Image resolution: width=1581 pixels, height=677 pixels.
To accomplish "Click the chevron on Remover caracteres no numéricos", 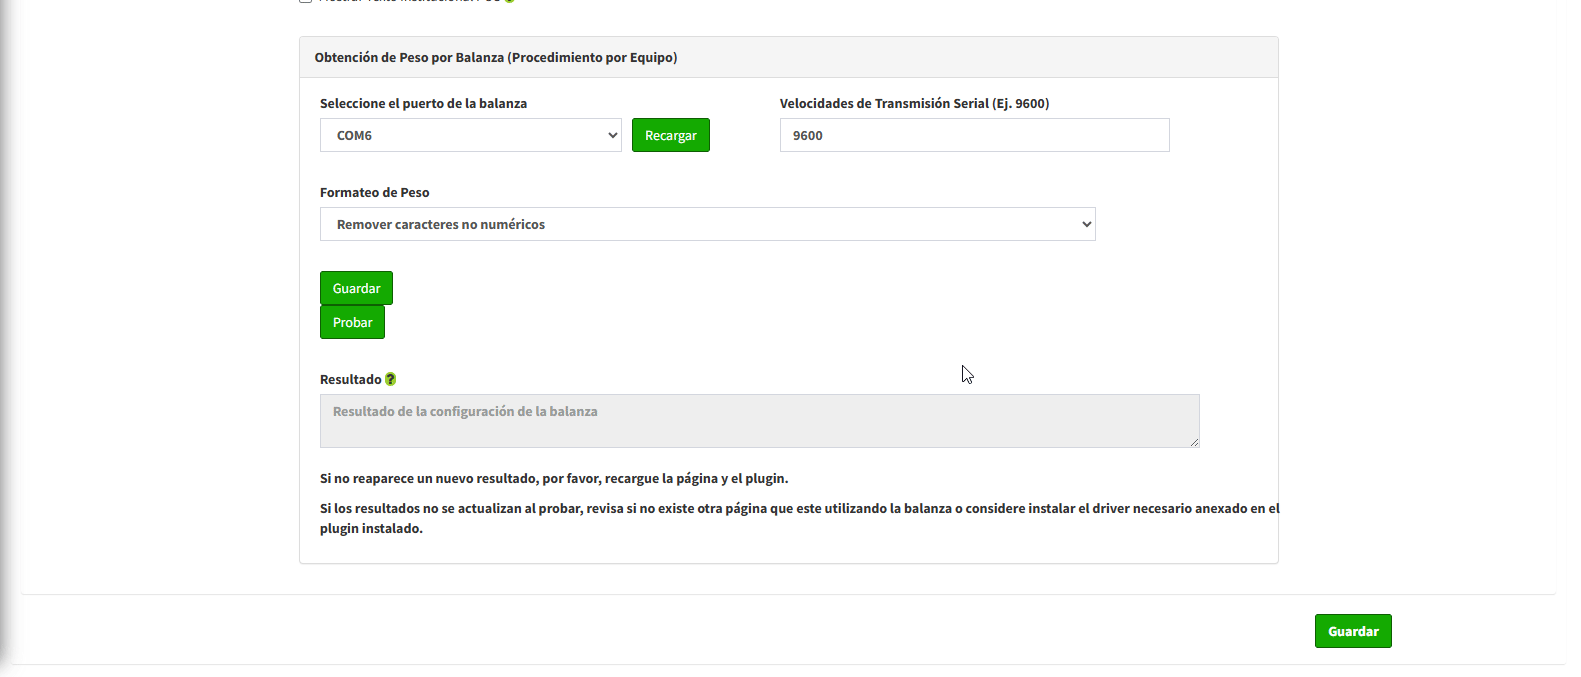I will click(x=1087, y=224).
